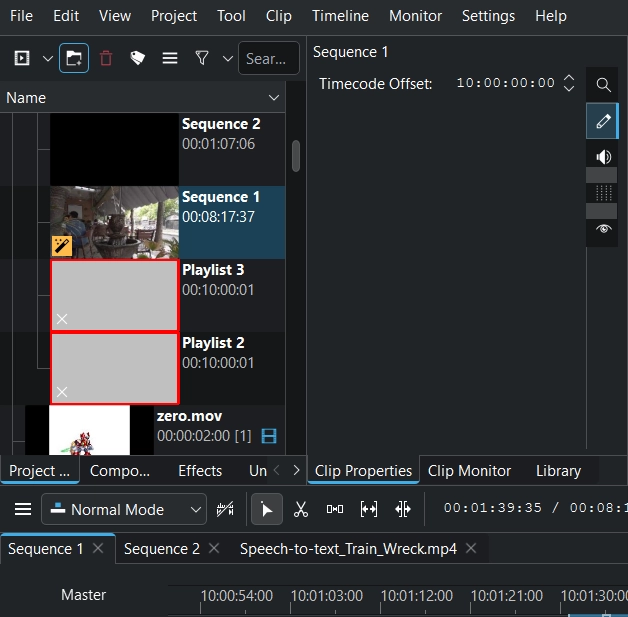Choose the Slip tool in timeline toolbar
628x617 pixels.
pos(369,509)
